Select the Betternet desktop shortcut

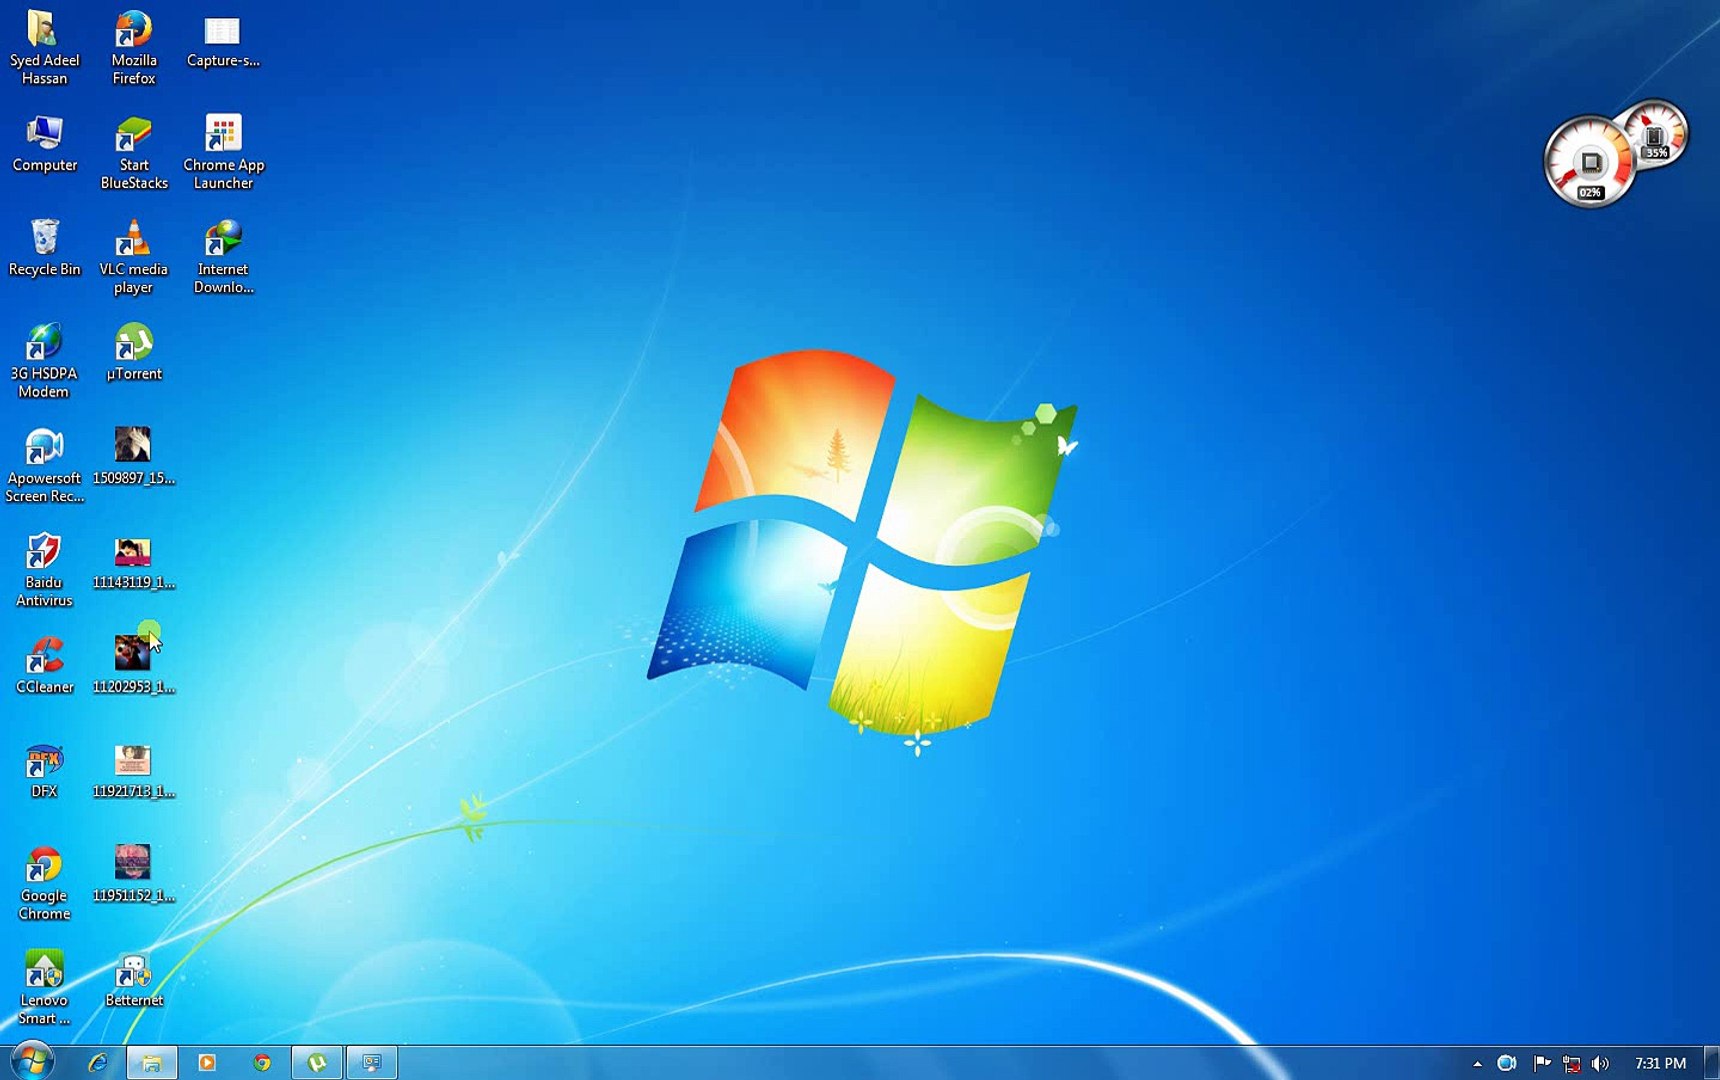point(133,980)
